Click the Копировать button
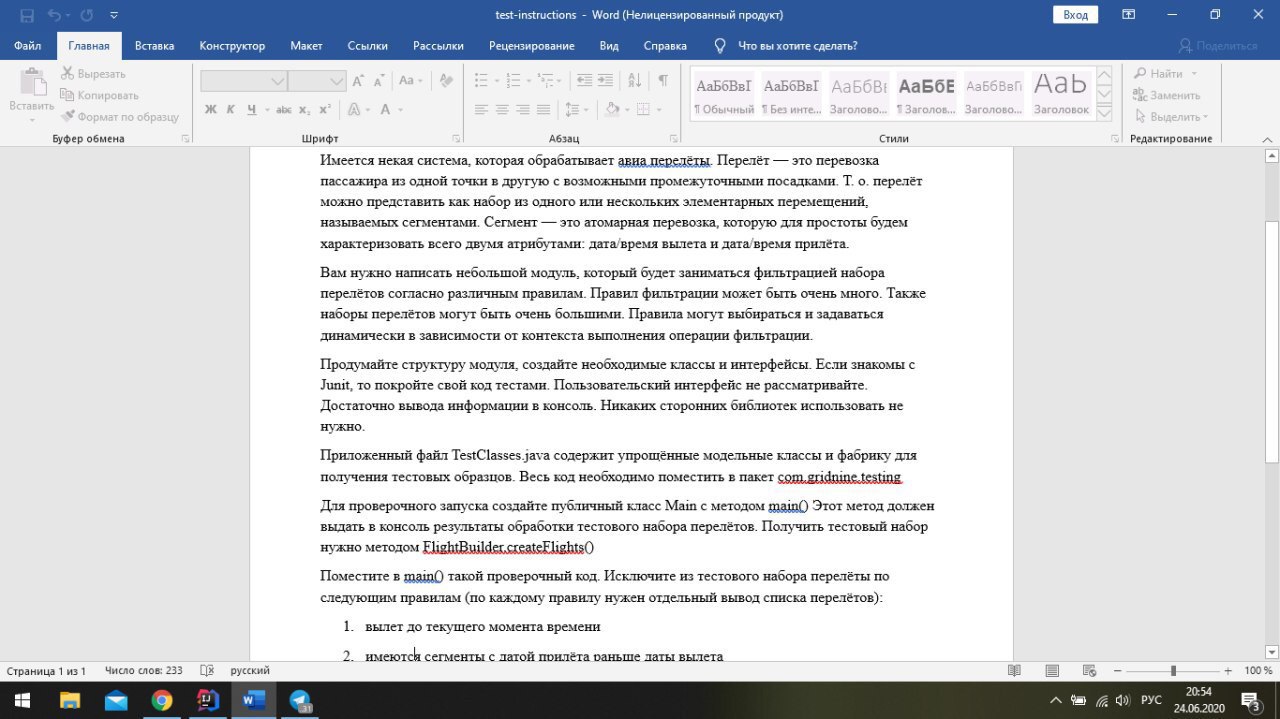This screenshot has height=719, width=1280. pyautogui.click(x=99, y=95)
